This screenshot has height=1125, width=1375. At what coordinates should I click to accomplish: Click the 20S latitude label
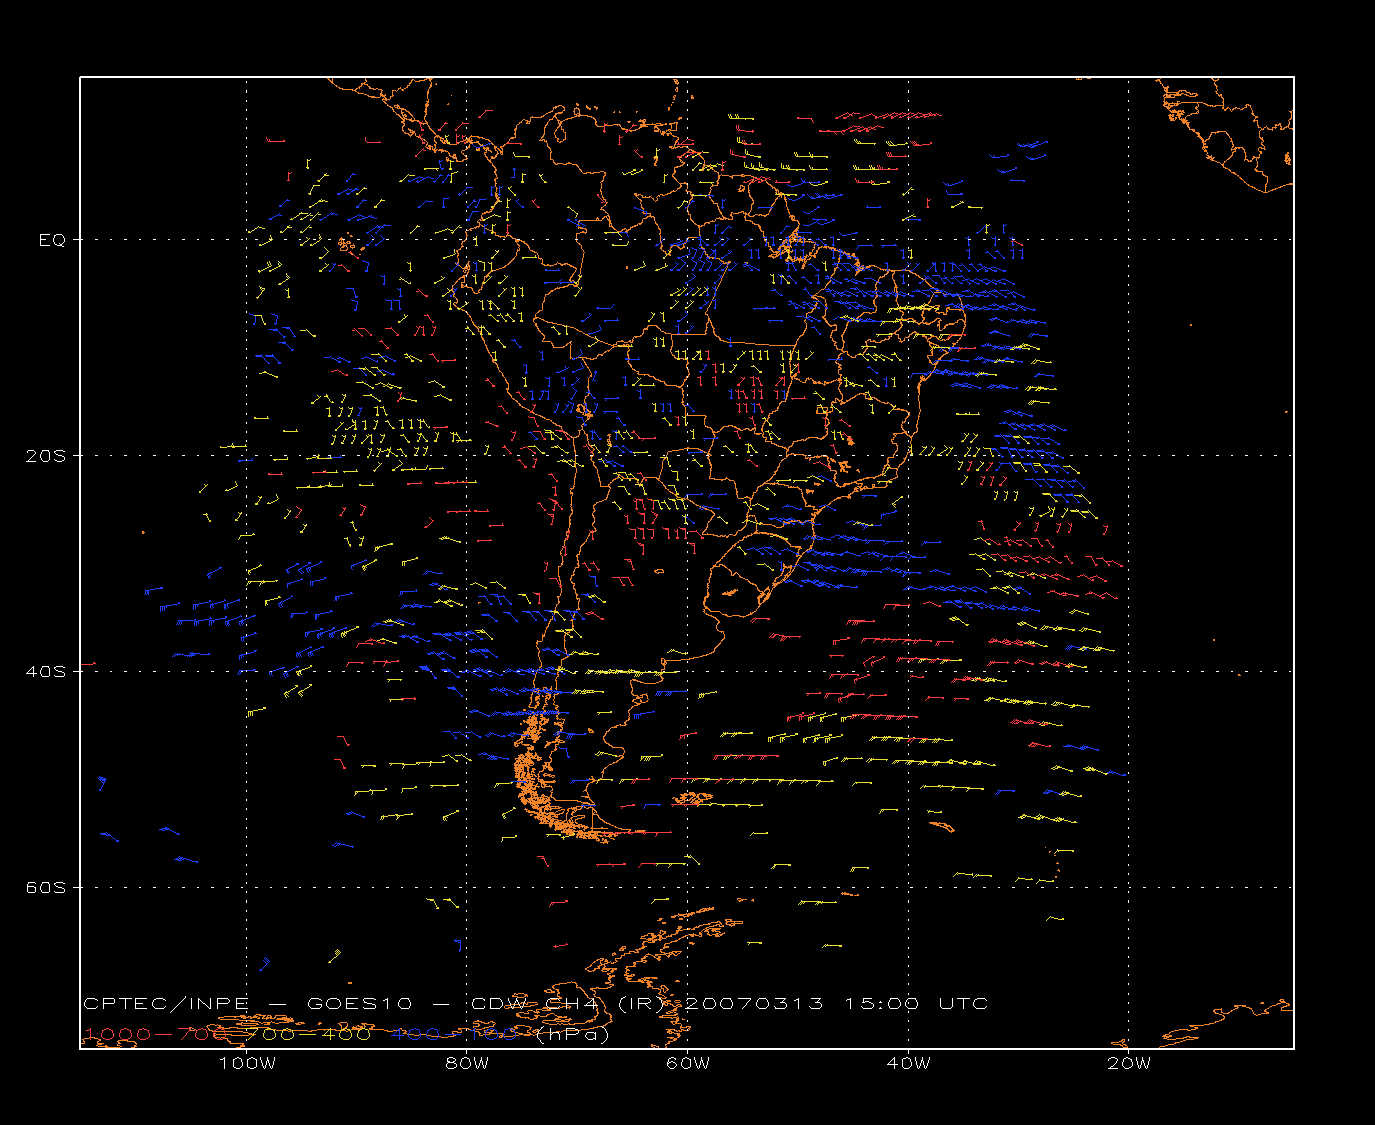[x=45, y=456]
